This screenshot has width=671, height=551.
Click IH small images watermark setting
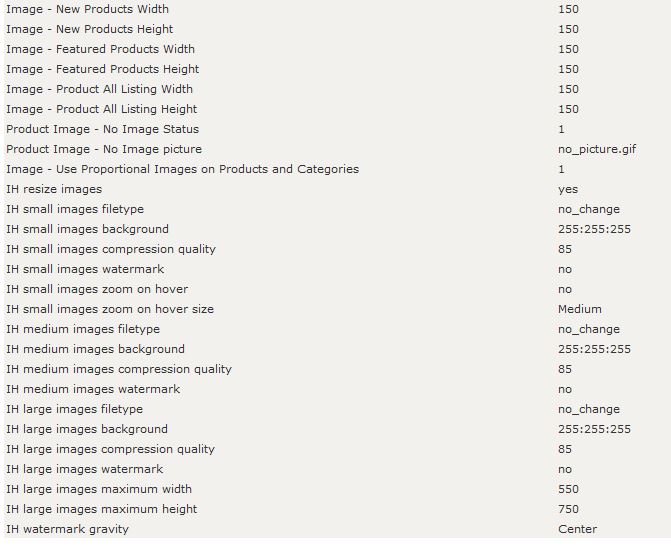coord(336,269)
